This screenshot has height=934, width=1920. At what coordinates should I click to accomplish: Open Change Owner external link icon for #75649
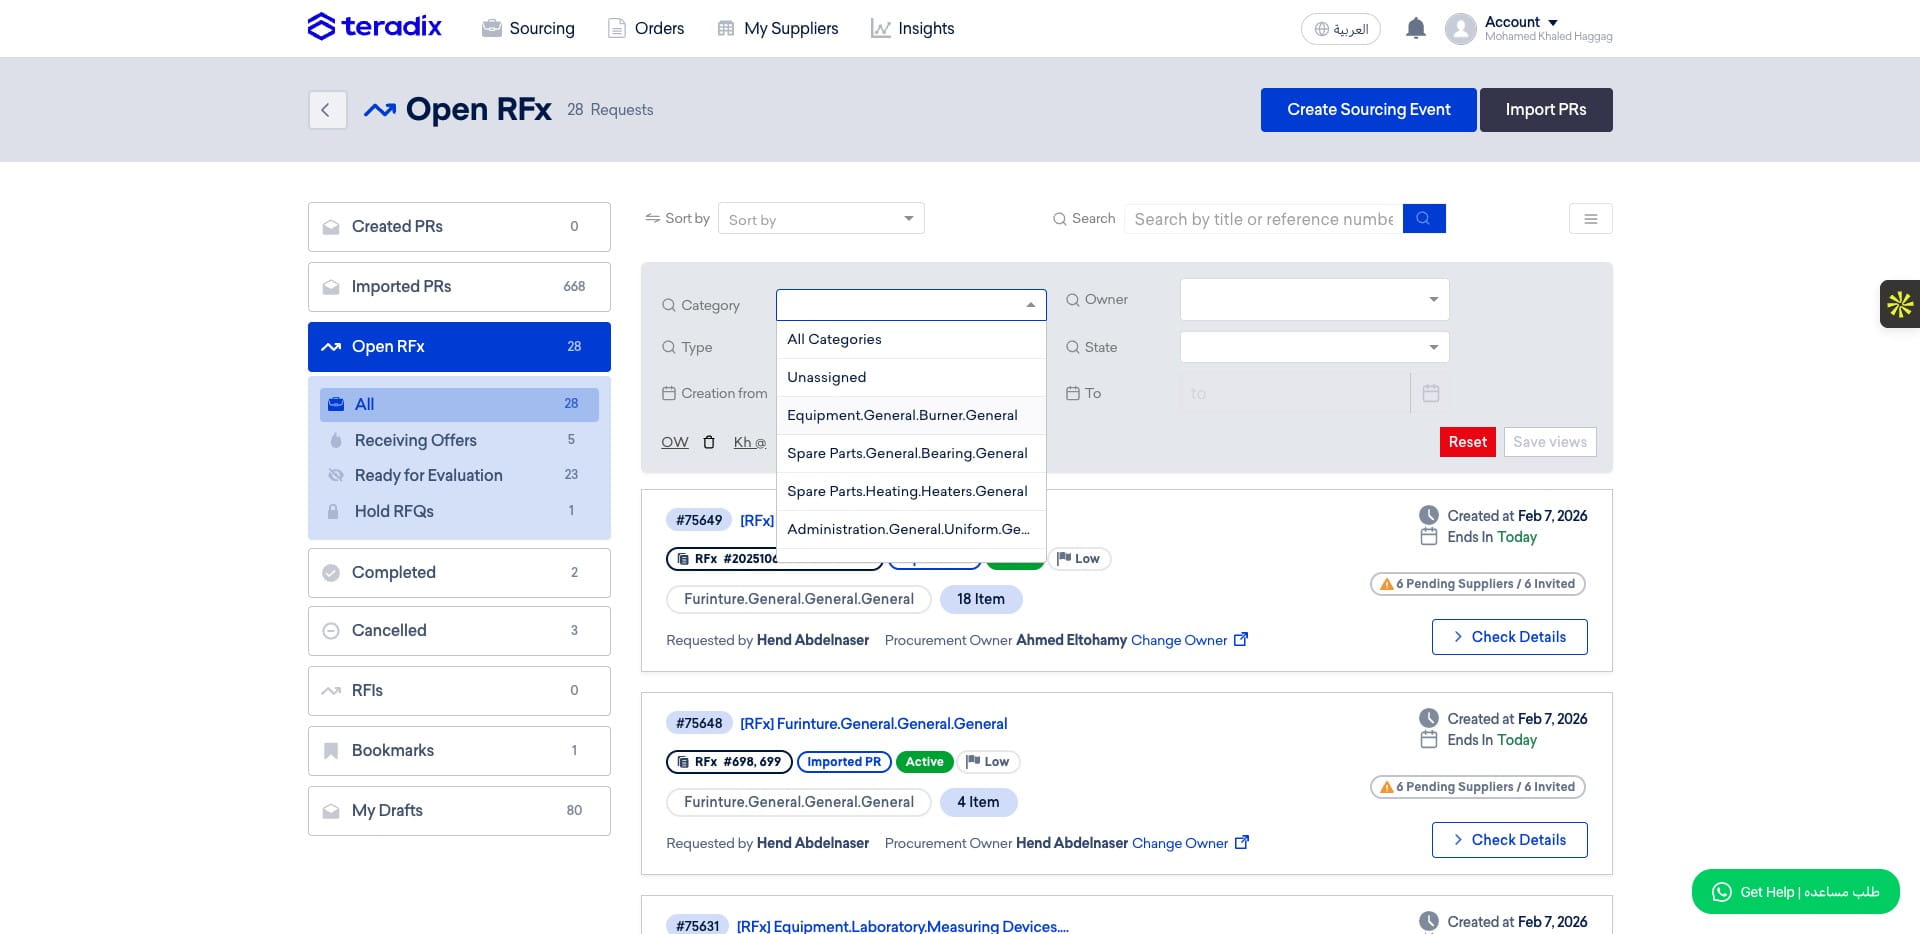[1241, 639]
